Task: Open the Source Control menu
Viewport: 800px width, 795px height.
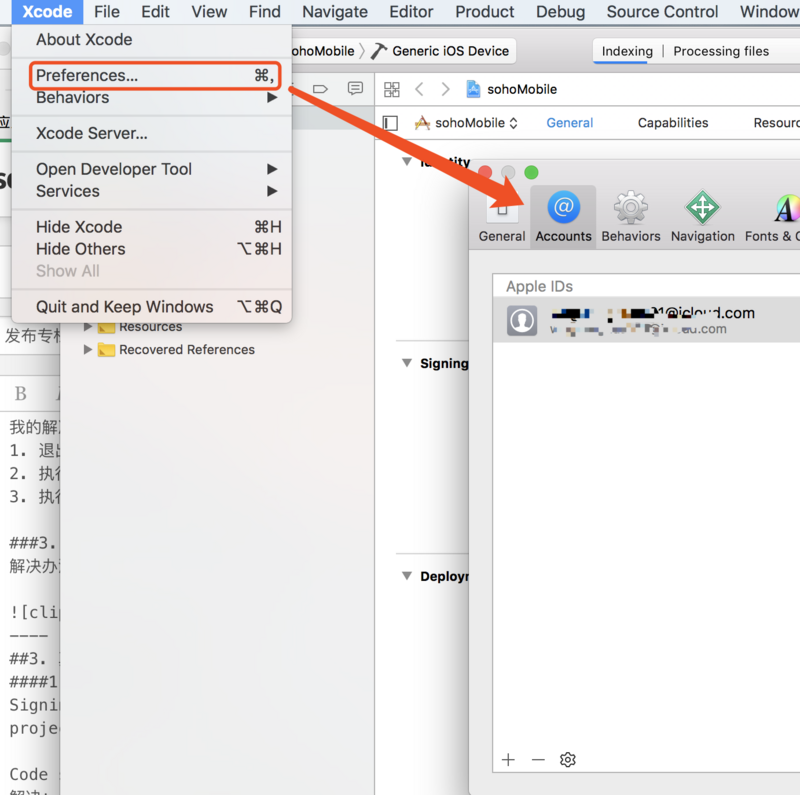Action: coord(662,12)
